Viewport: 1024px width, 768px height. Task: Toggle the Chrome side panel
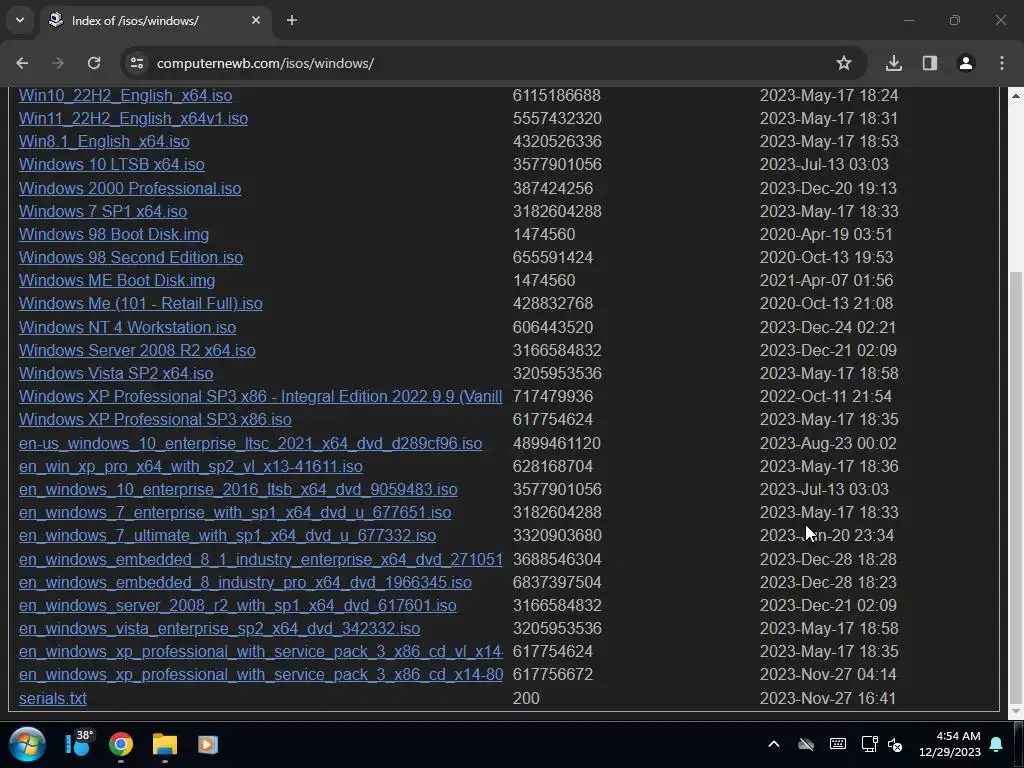click(930, 63)
